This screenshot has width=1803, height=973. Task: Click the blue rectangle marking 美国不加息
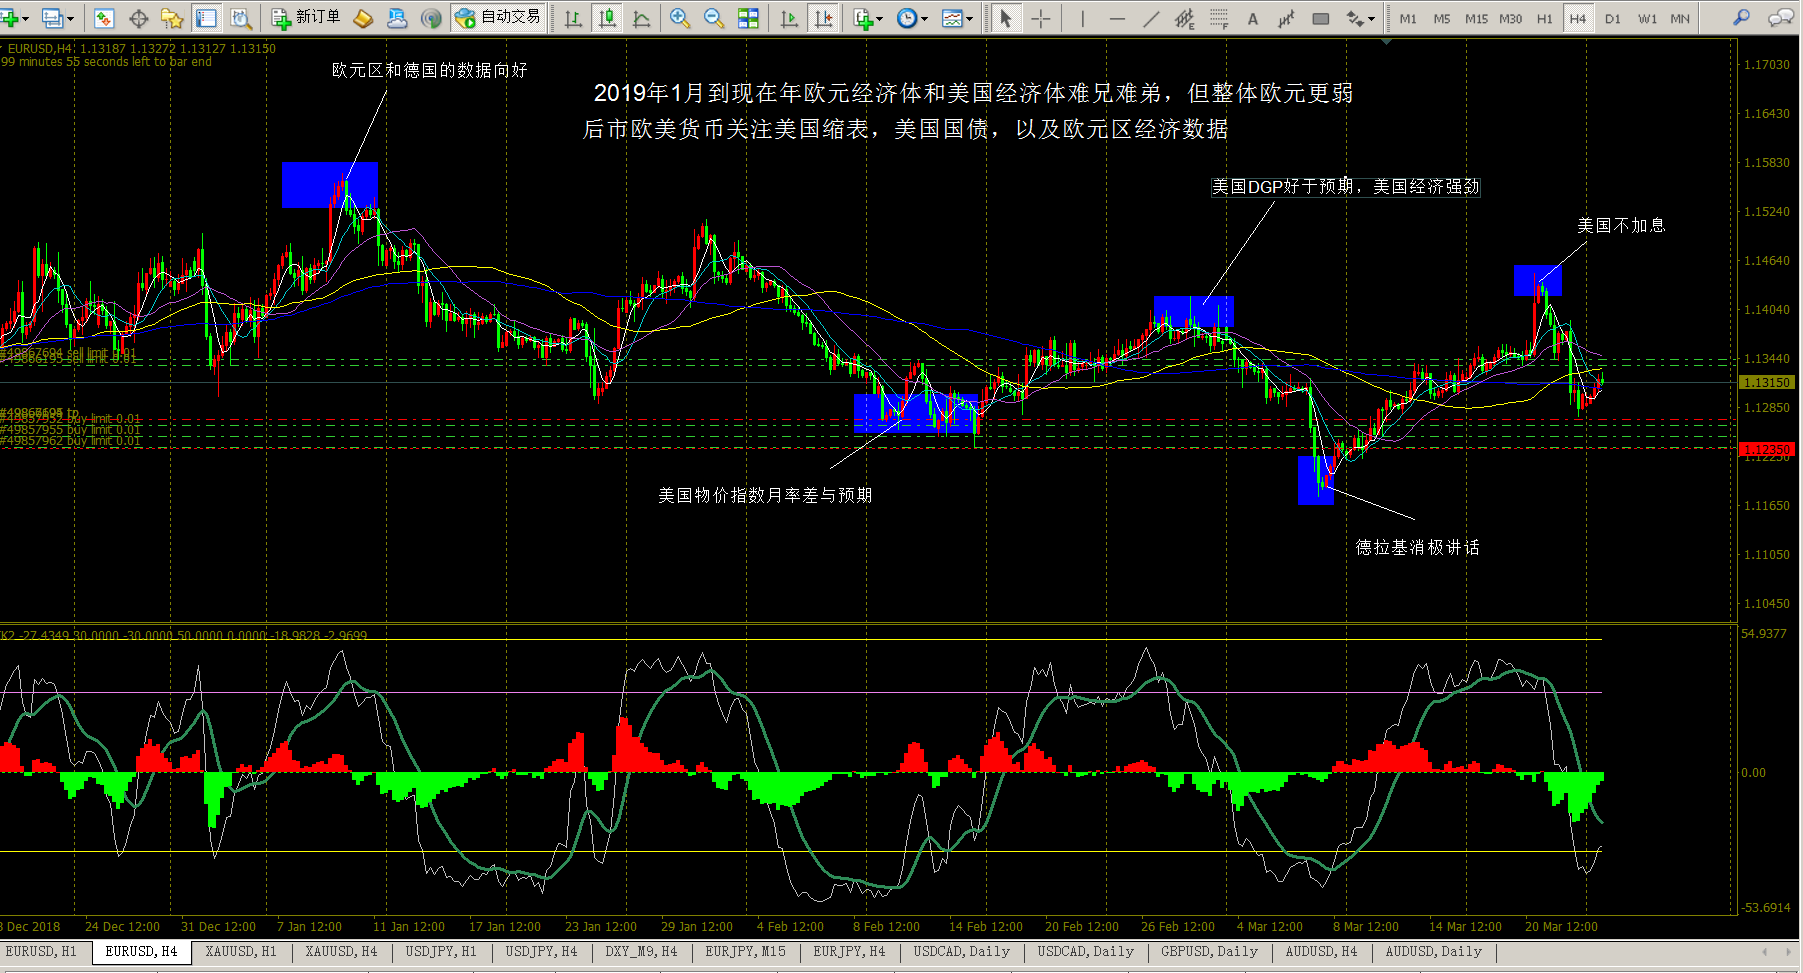(x=1537, y=280)
